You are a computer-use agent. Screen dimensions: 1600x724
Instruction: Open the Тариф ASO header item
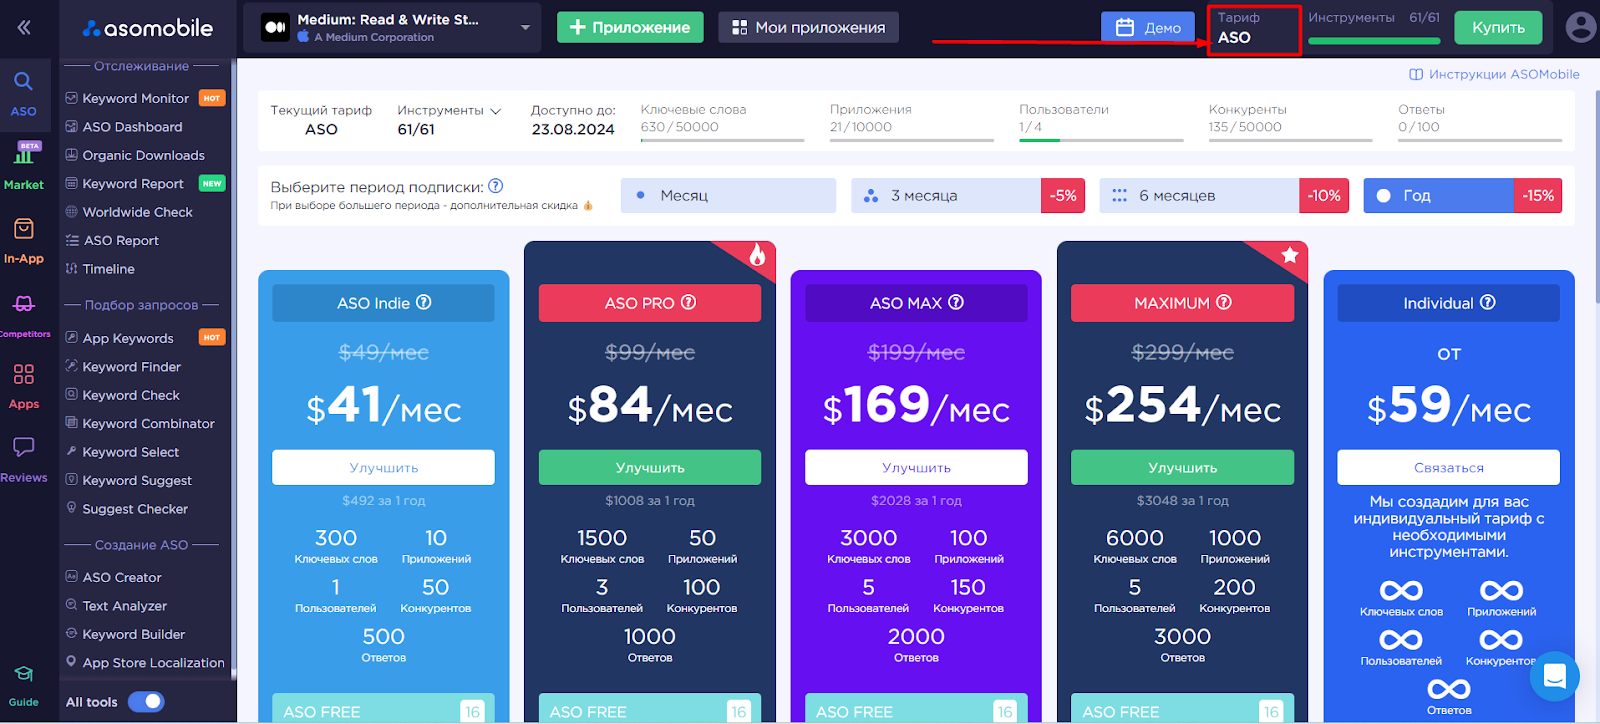tap(1254, 28)
